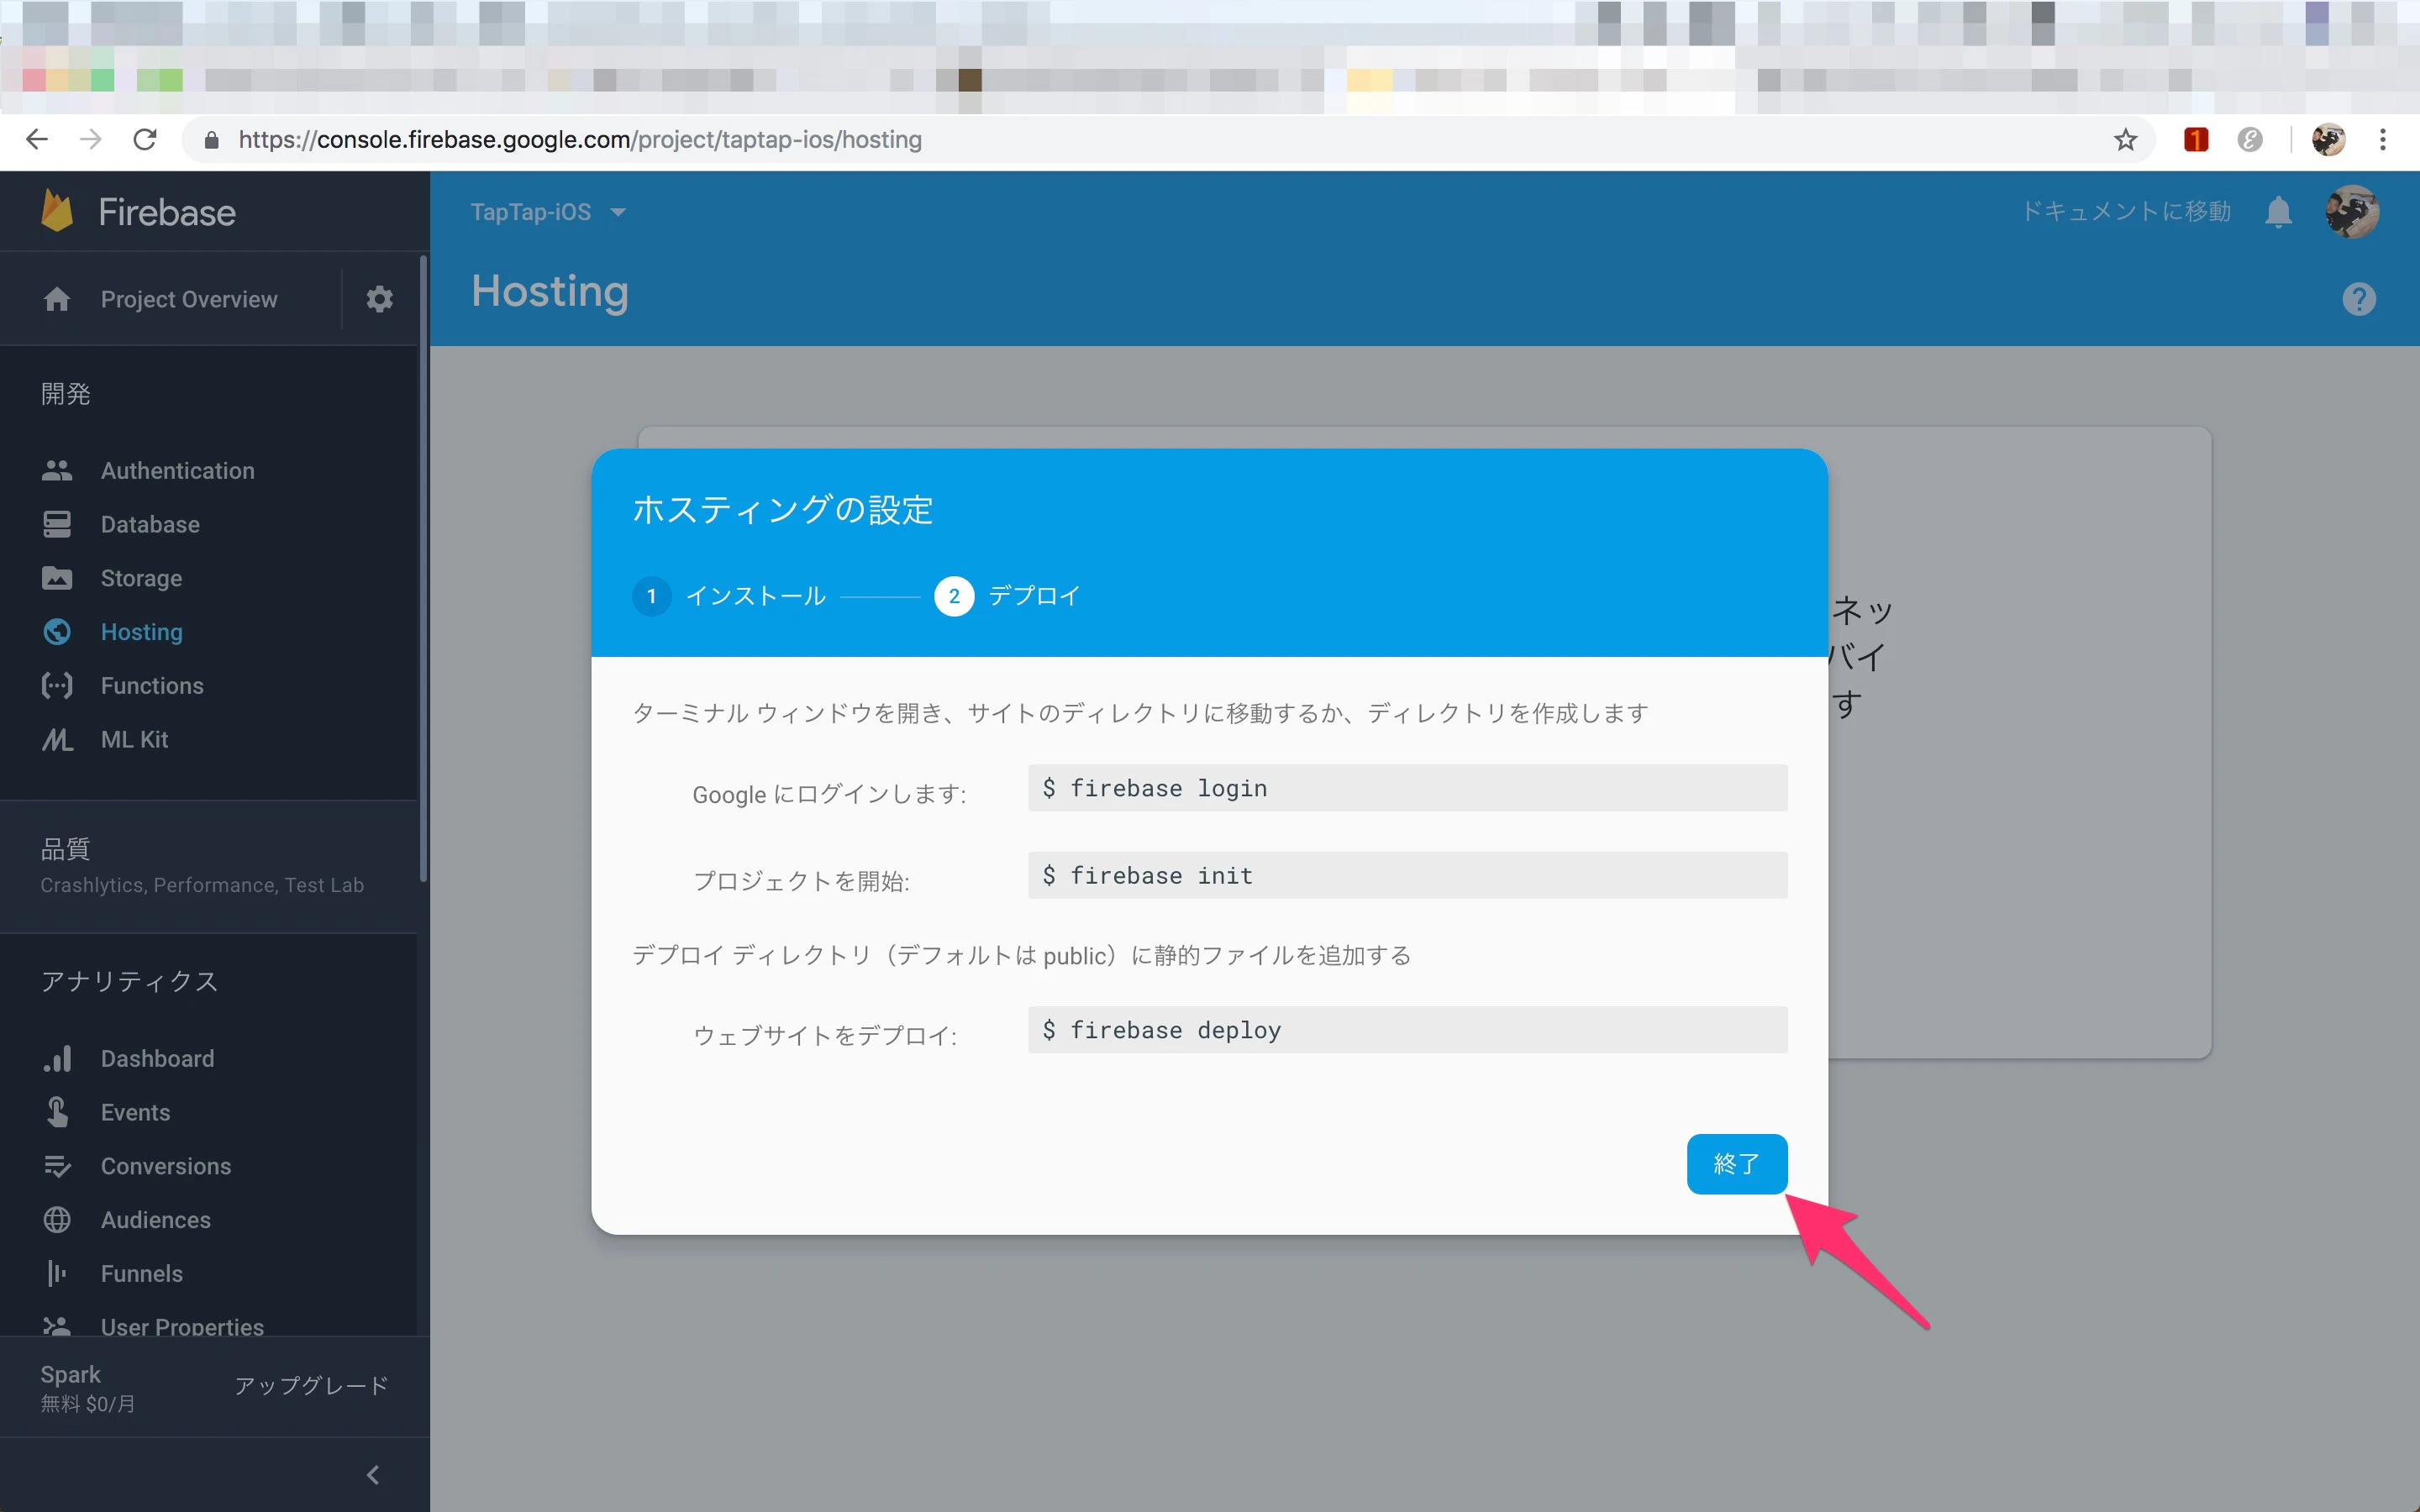Open Functions in the sidebar

[152, 685]
